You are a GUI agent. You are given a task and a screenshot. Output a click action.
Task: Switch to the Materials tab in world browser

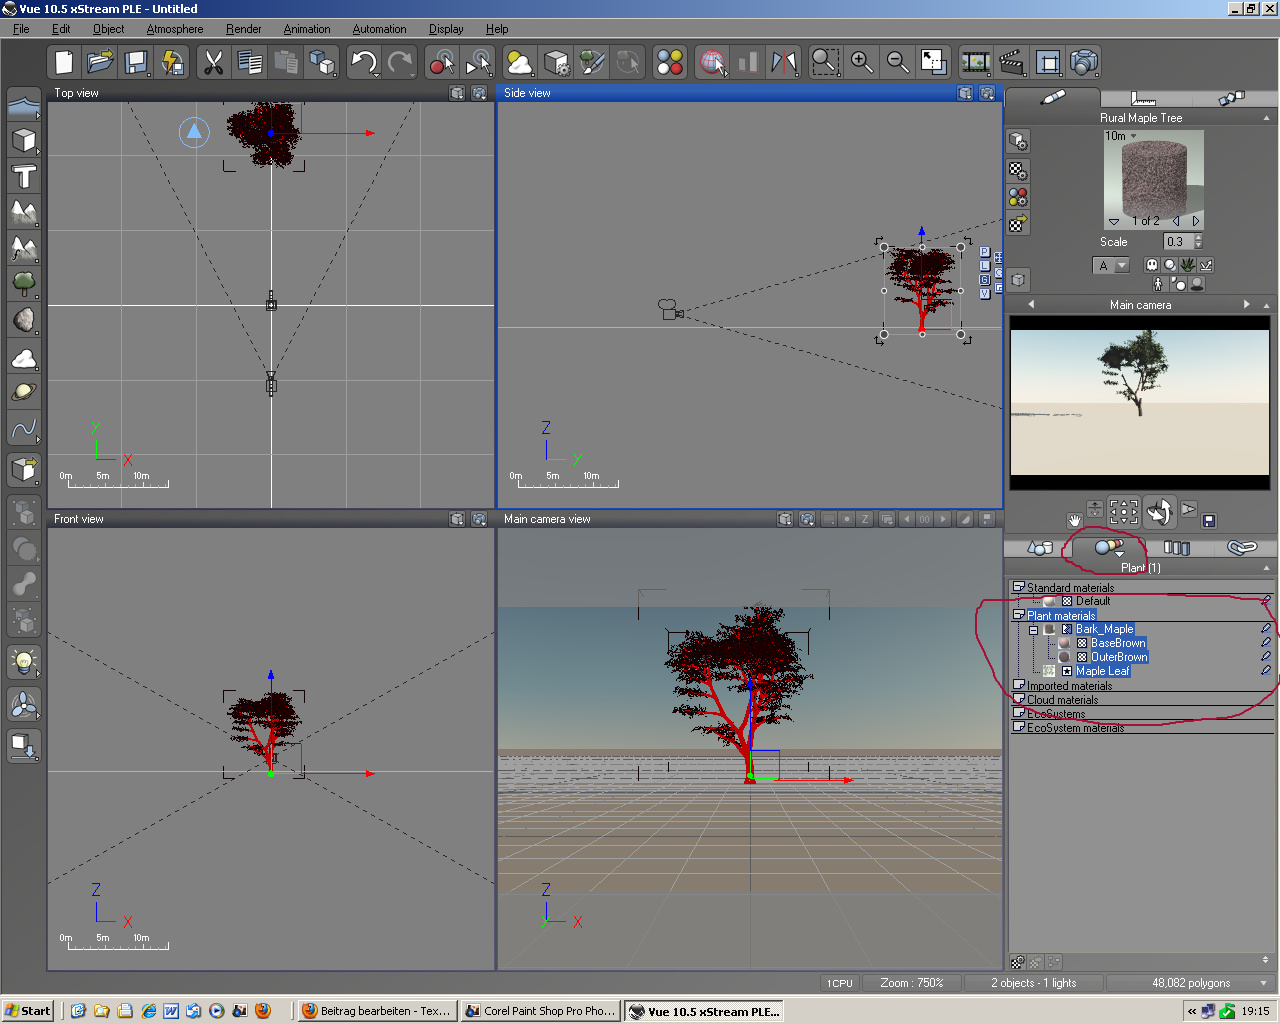pyautogui.click(x=1108, y=547)
